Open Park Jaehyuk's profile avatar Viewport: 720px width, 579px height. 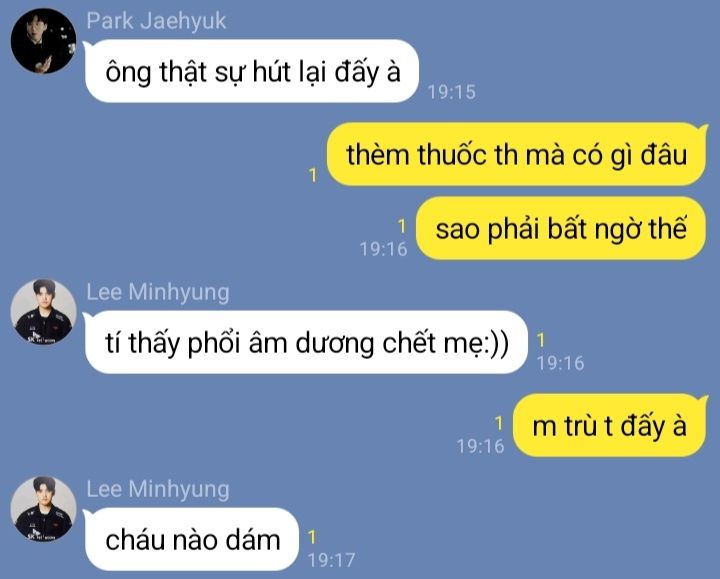(44, 41)
